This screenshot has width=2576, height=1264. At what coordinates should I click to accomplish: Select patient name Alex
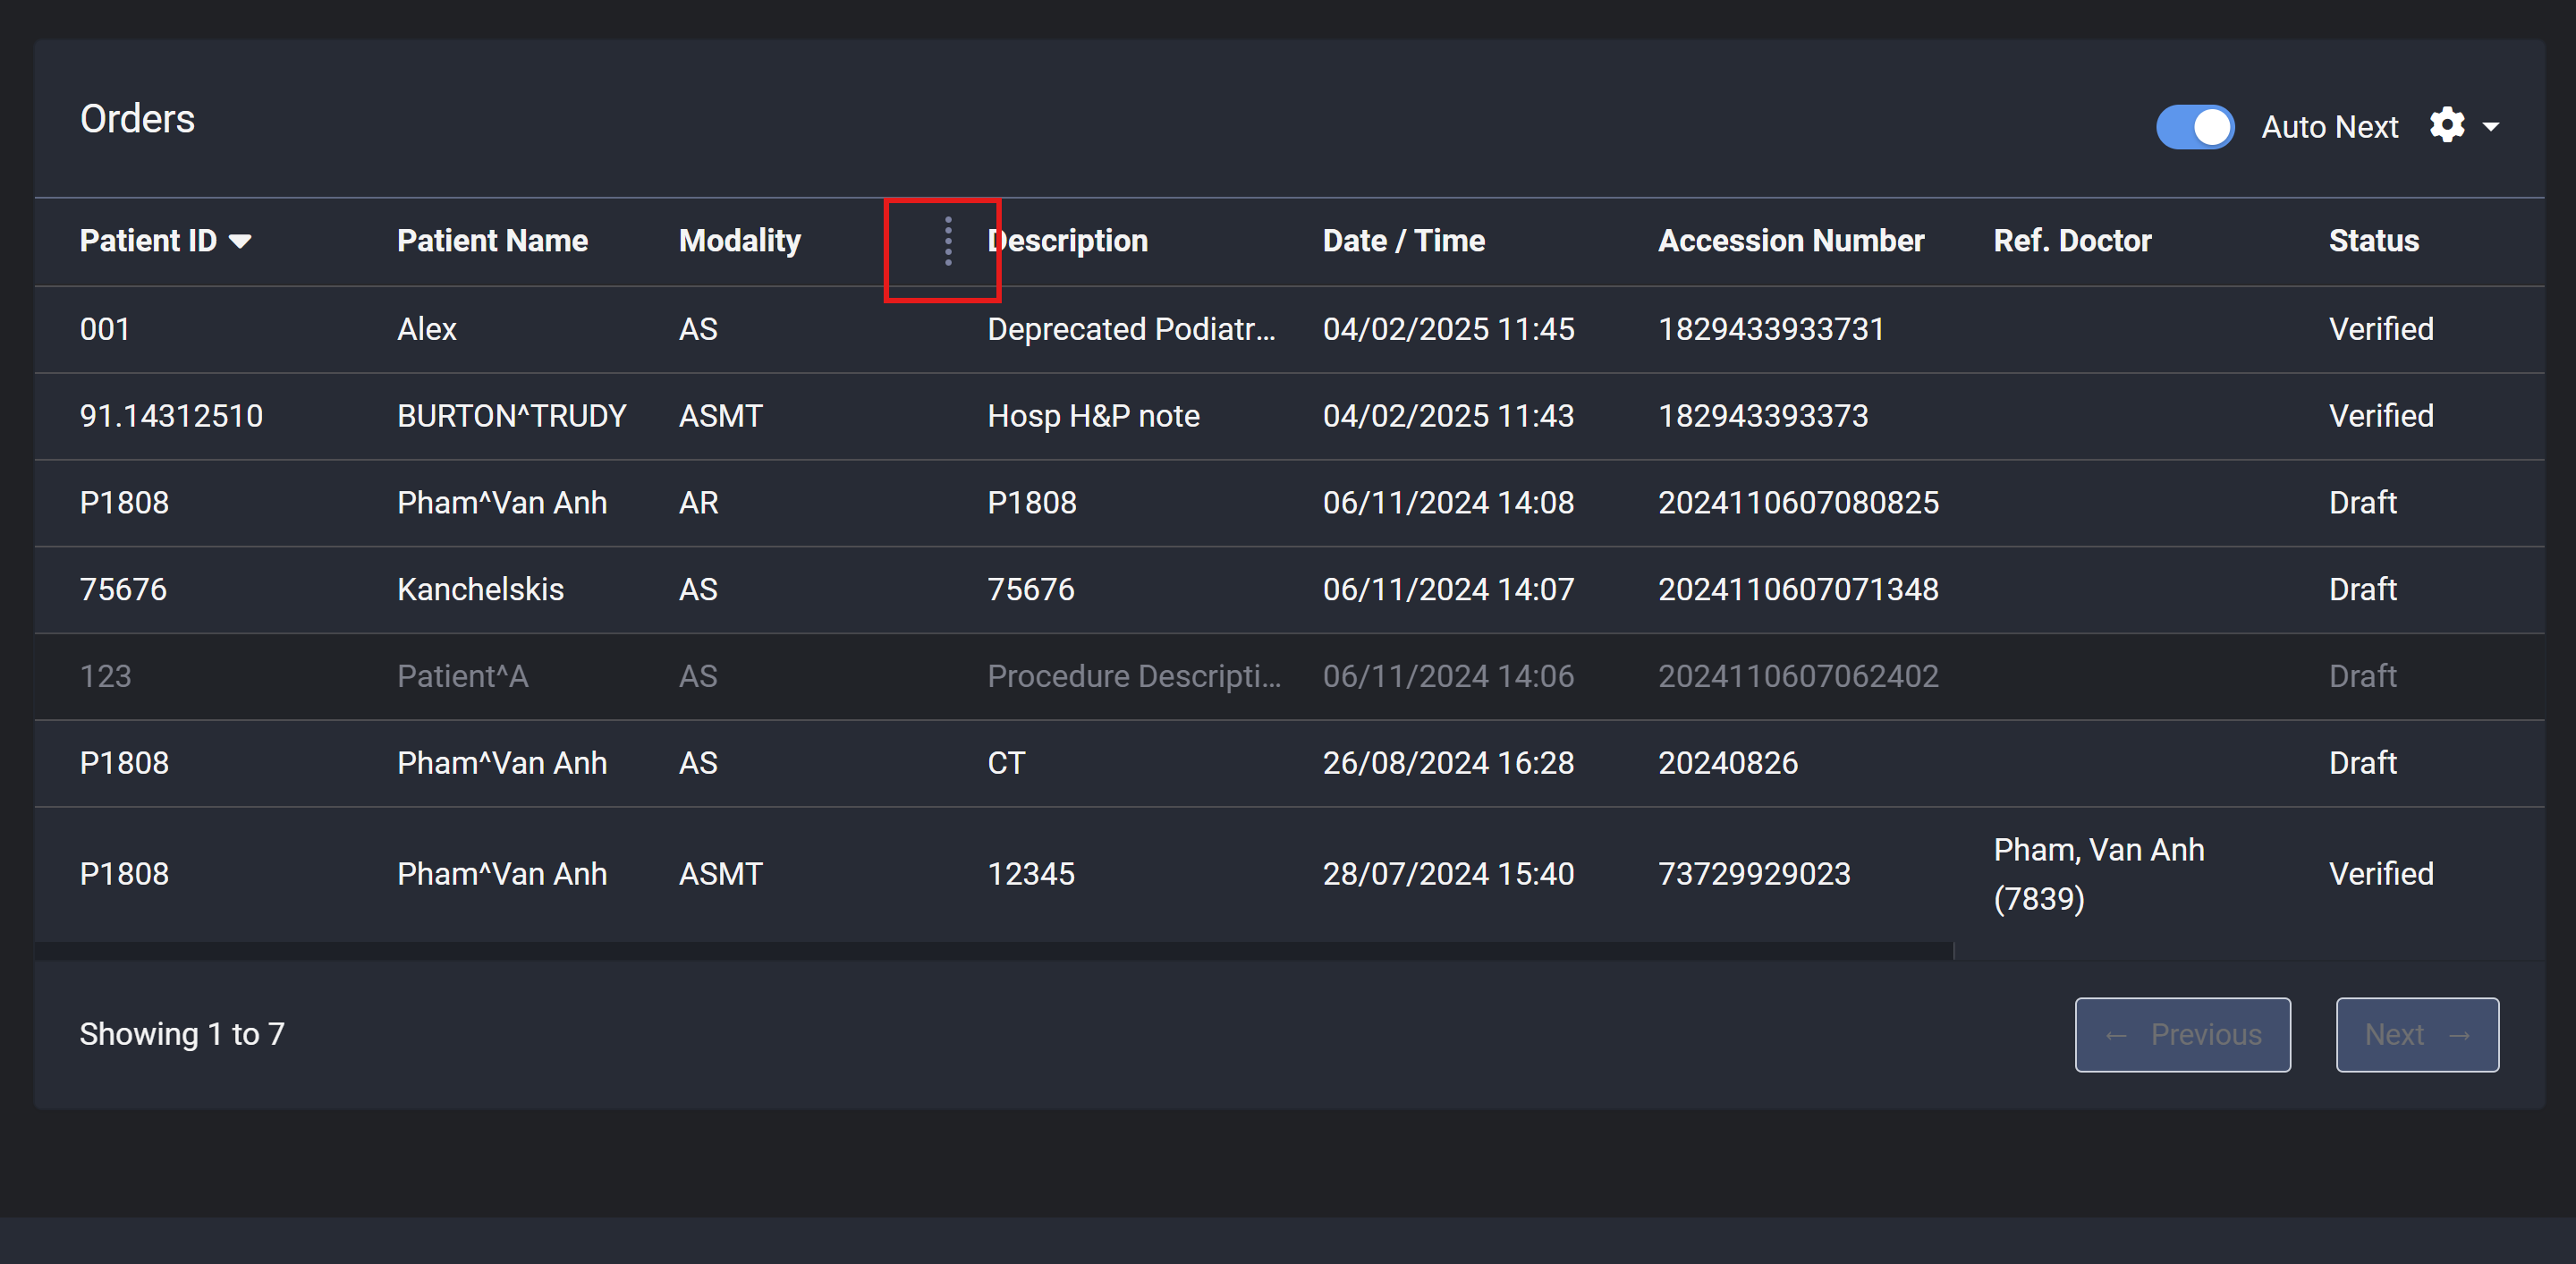[426, 329]
